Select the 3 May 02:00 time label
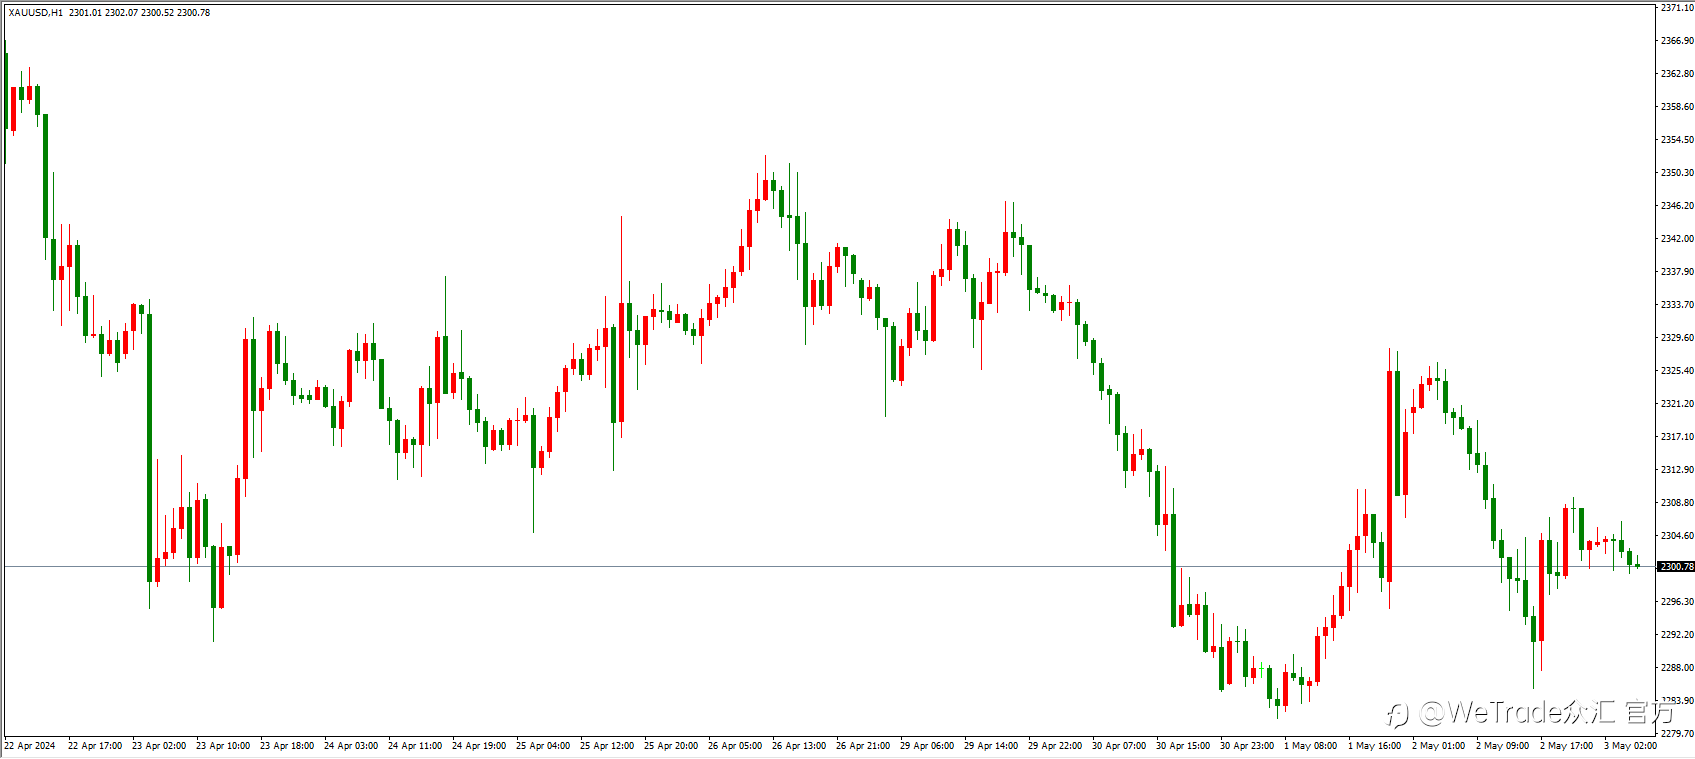 tap(1631, 746)
